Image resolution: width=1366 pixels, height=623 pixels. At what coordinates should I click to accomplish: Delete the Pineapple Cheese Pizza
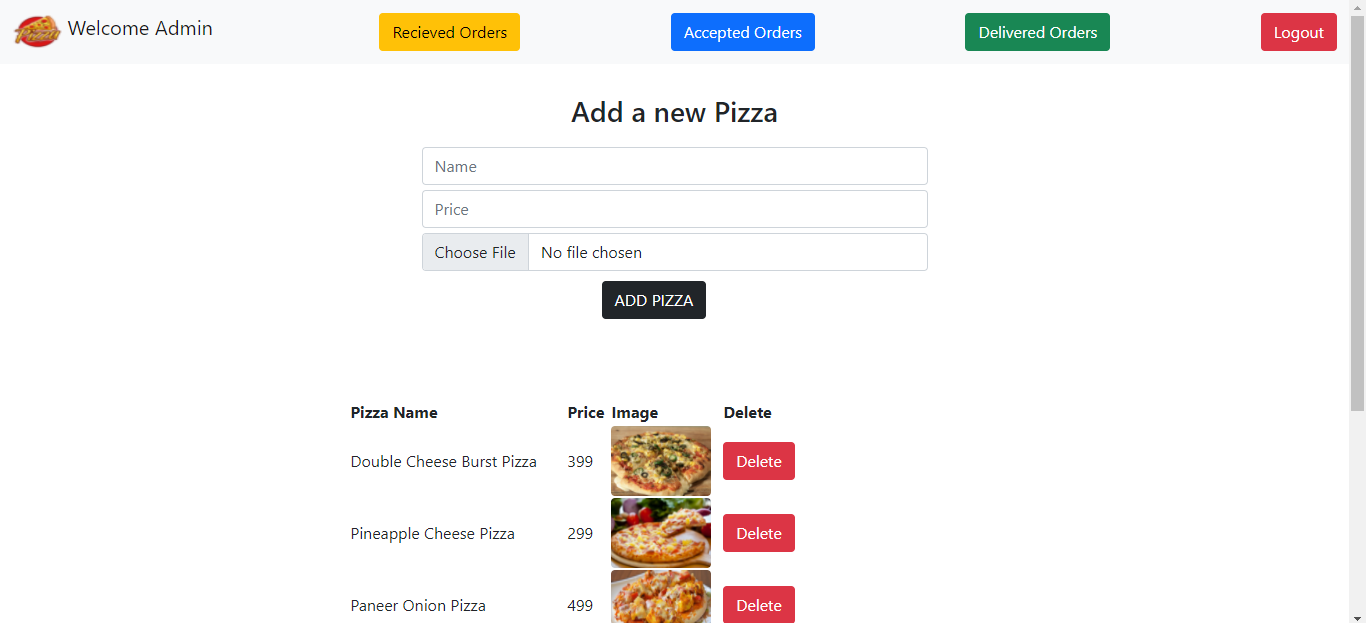pos(758,533)
